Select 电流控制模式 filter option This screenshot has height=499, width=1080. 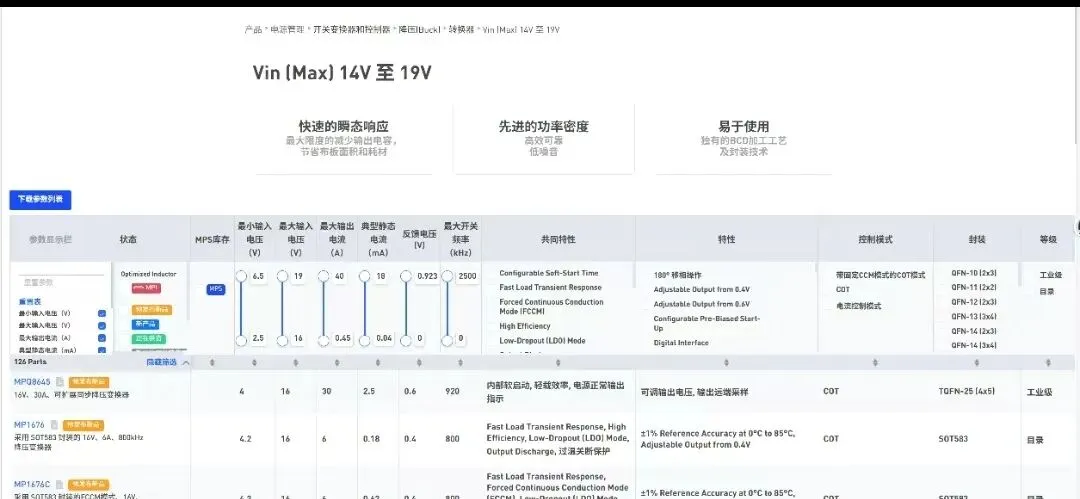click(858, 305)
